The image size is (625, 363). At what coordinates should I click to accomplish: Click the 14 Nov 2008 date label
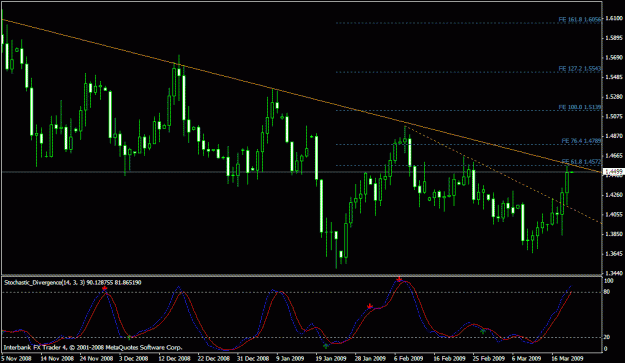[57, 358]
